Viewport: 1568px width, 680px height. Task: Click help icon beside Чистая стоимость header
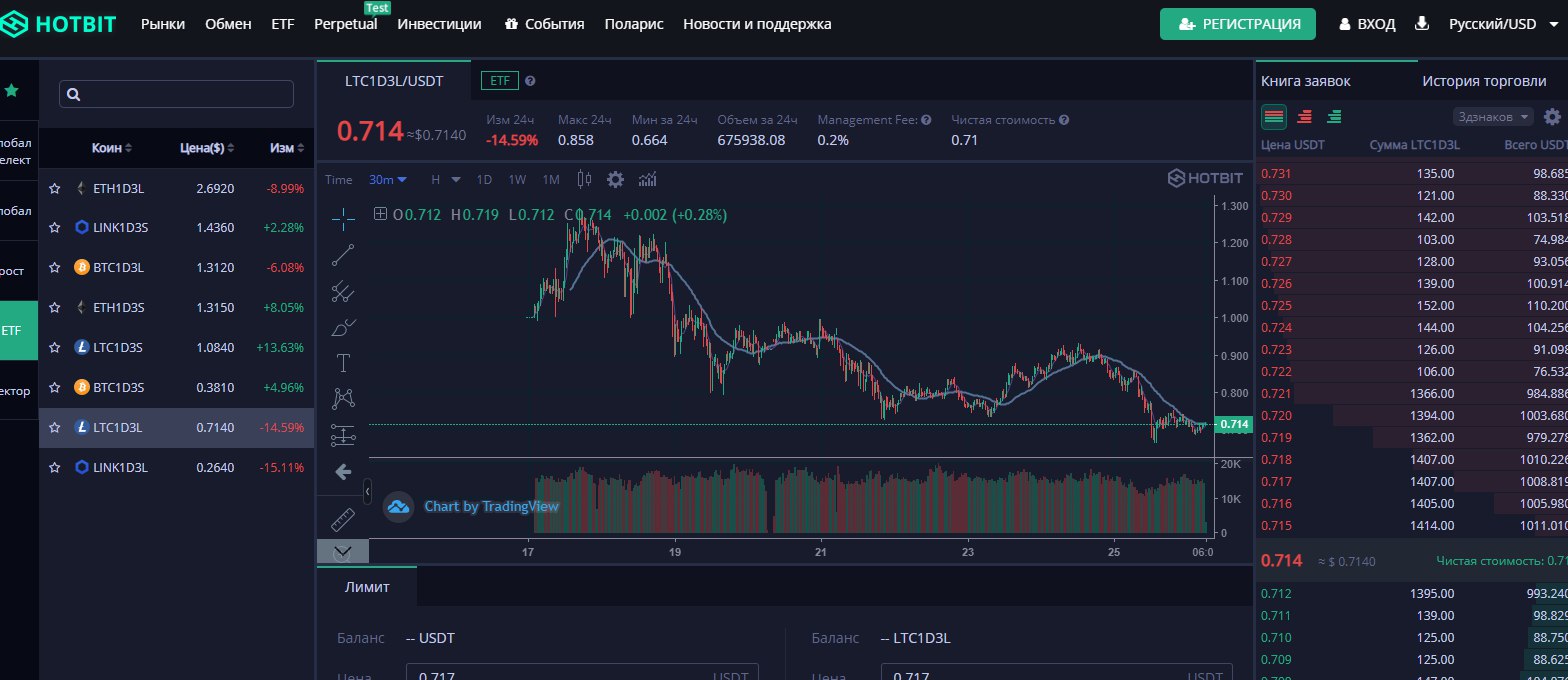[1064, 120]
